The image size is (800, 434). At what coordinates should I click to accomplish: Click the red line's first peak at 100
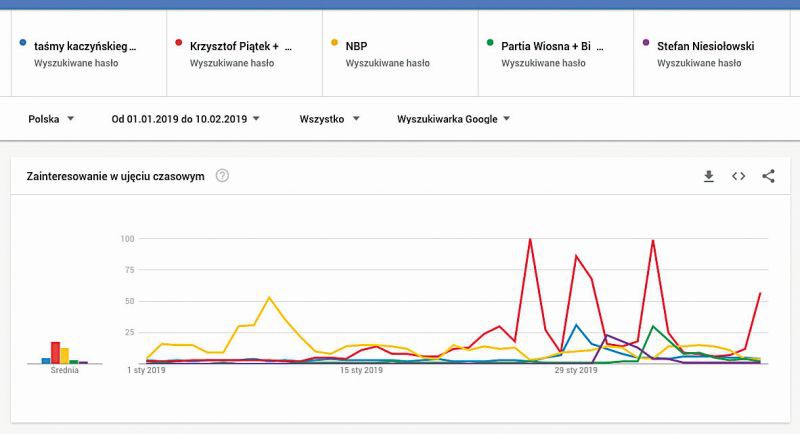[530, 239]
